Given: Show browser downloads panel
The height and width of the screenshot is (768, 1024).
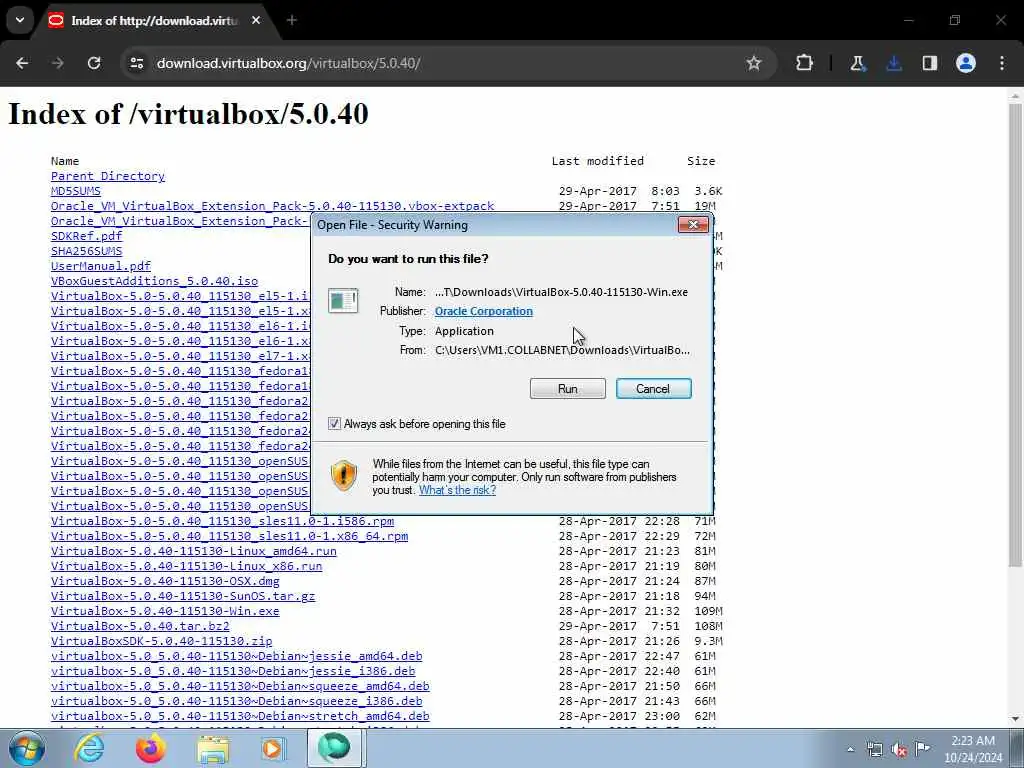Looking at the screenshot, I should click(x=894, y=63).
